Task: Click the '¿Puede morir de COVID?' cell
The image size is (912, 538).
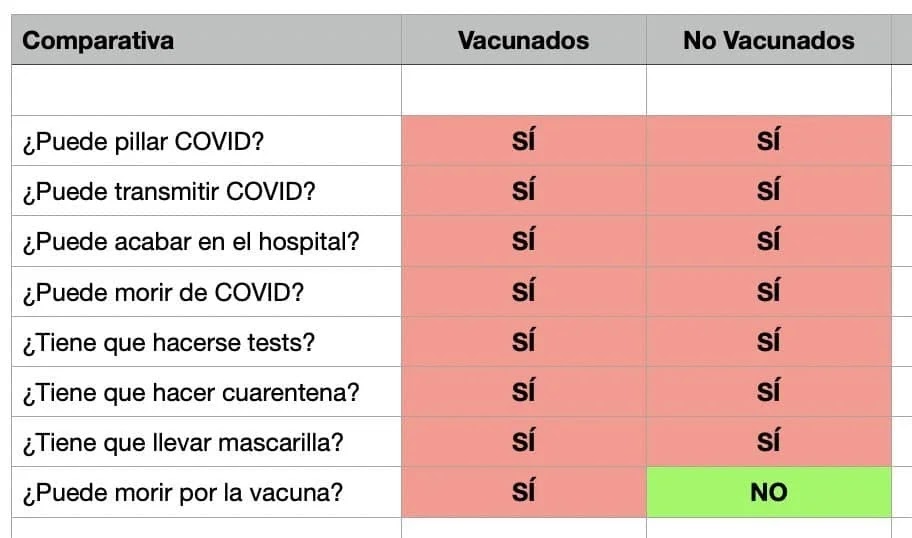Action: pyautogui.click(x=206, y=292)
